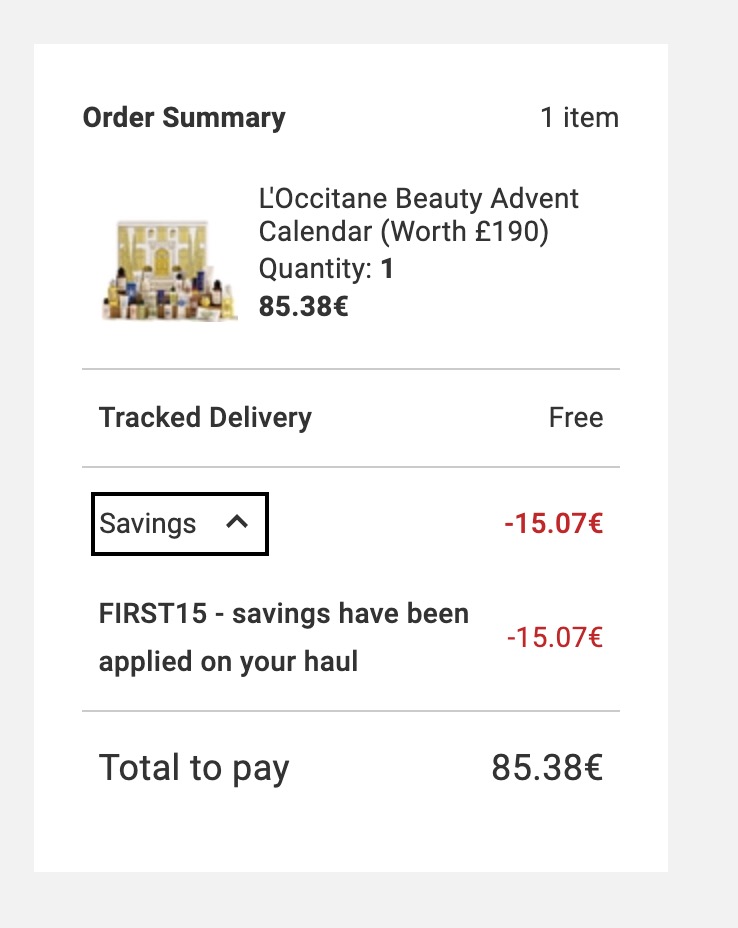The width and height of the screenshot is (738, 928).
Task: Click the word "Calendar" in the product name
Action: (316, 232)
